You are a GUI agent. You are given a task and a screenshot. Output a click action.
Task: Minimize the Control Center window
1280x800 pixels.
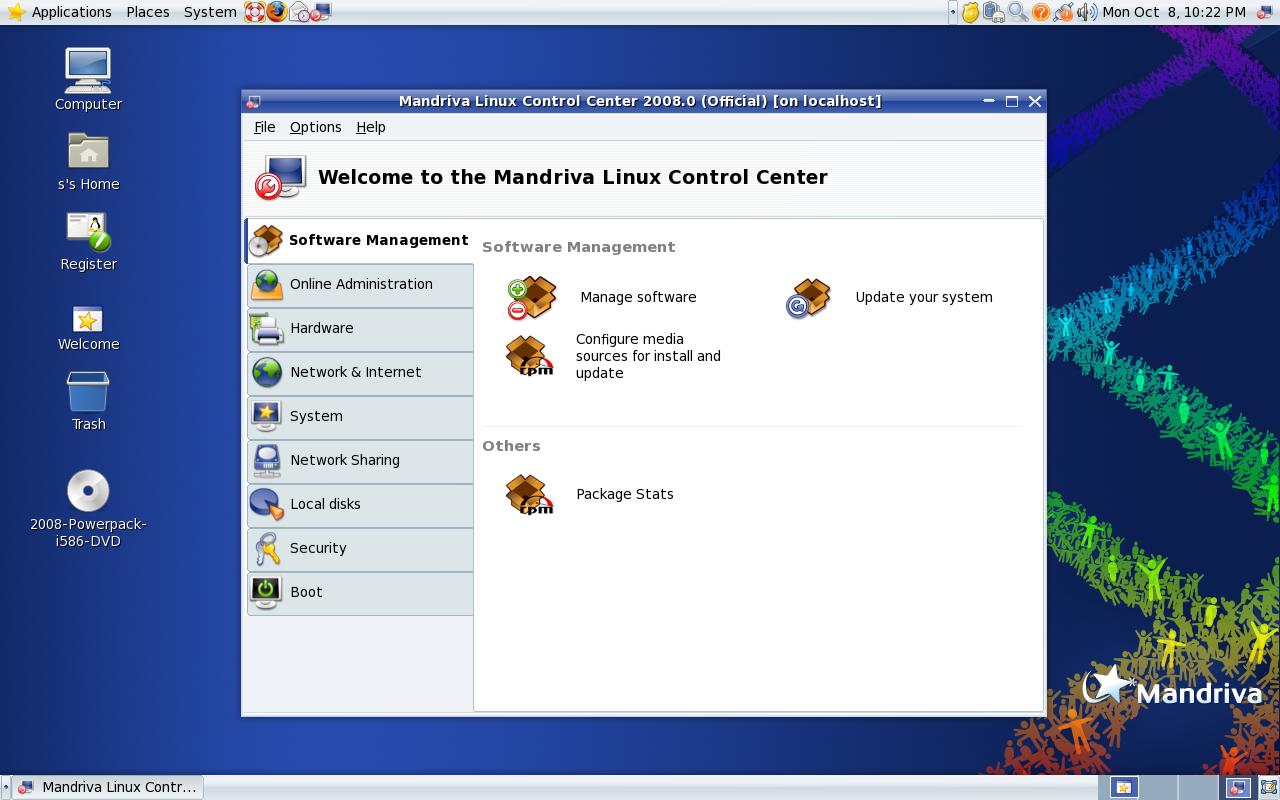(988, 101)
